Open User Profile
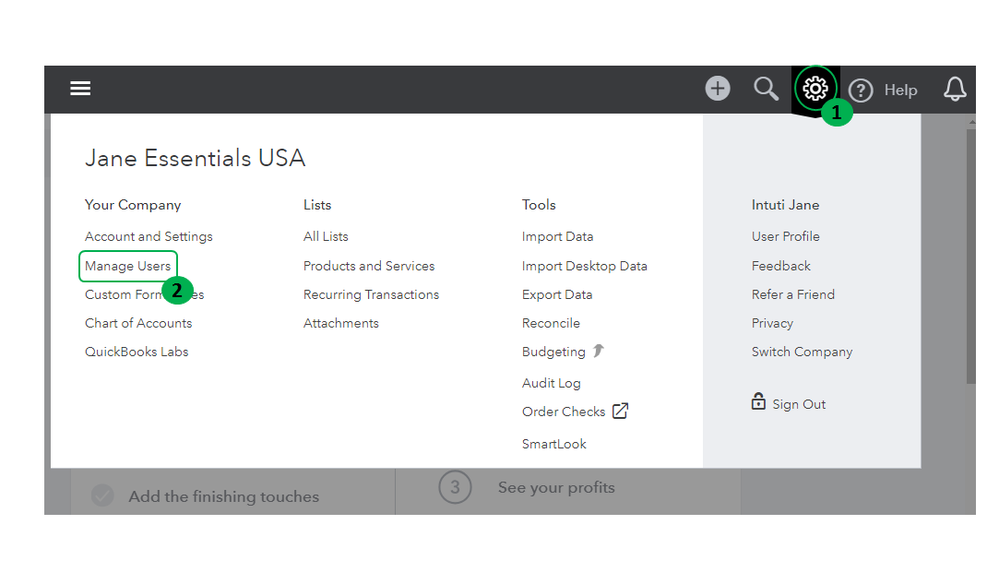The image size is (999, 562). [x=785, y=237]
